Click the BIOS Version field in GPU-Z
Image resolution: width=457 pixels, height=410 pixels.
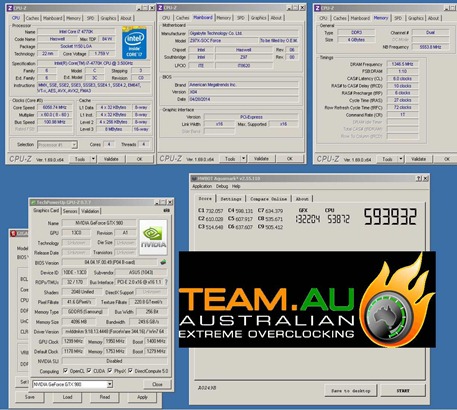110,262
